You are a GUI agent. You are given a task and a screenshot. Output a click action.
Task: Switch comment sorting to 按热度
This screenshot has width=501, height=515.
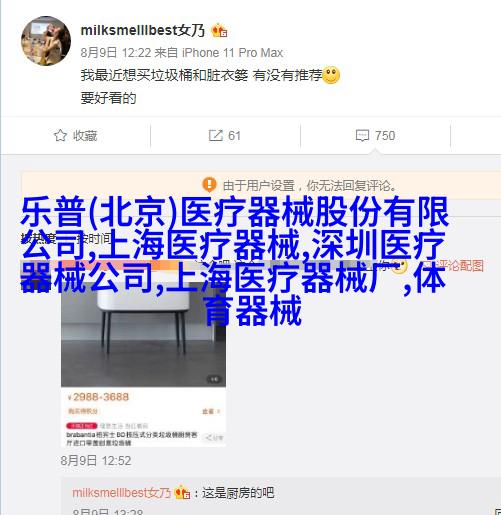pos(38,238)
